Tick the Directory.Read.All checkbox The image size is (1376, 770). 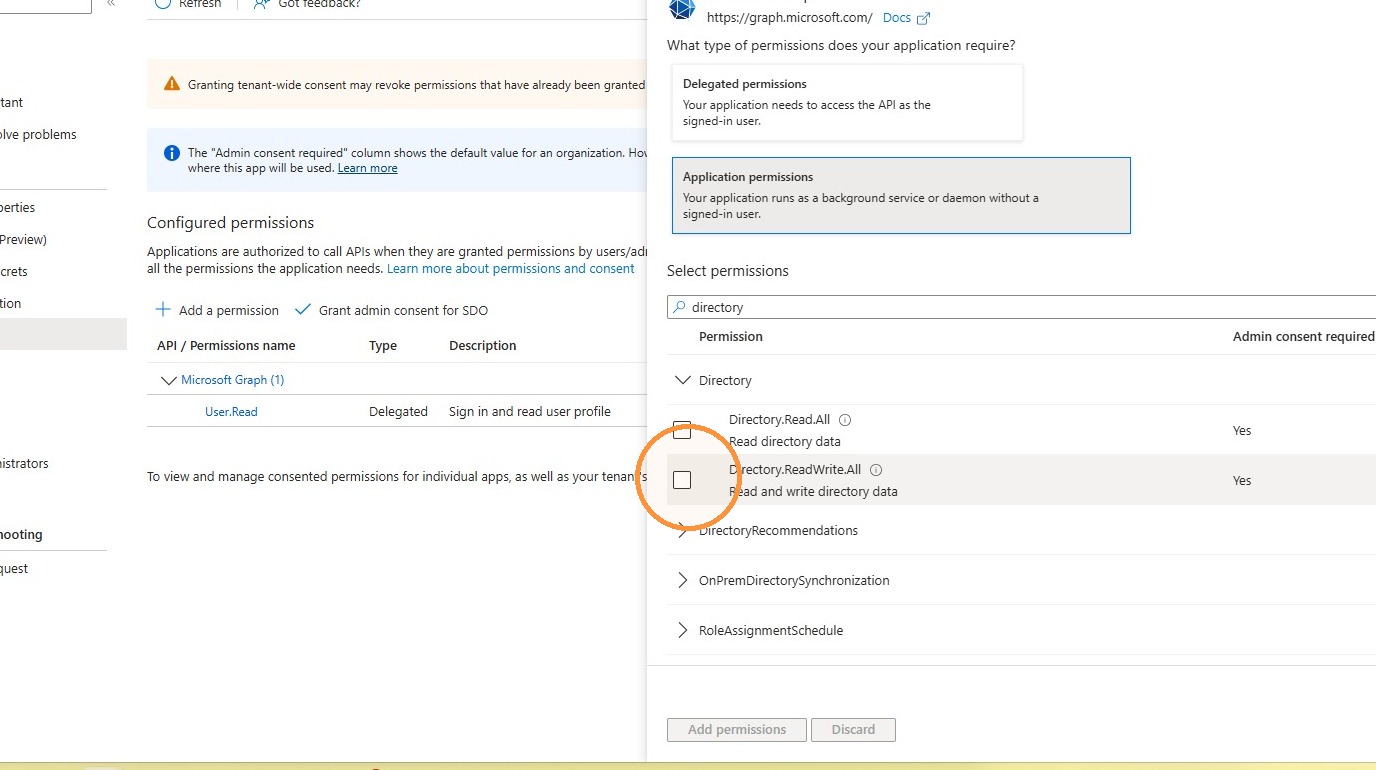point(682,431)
